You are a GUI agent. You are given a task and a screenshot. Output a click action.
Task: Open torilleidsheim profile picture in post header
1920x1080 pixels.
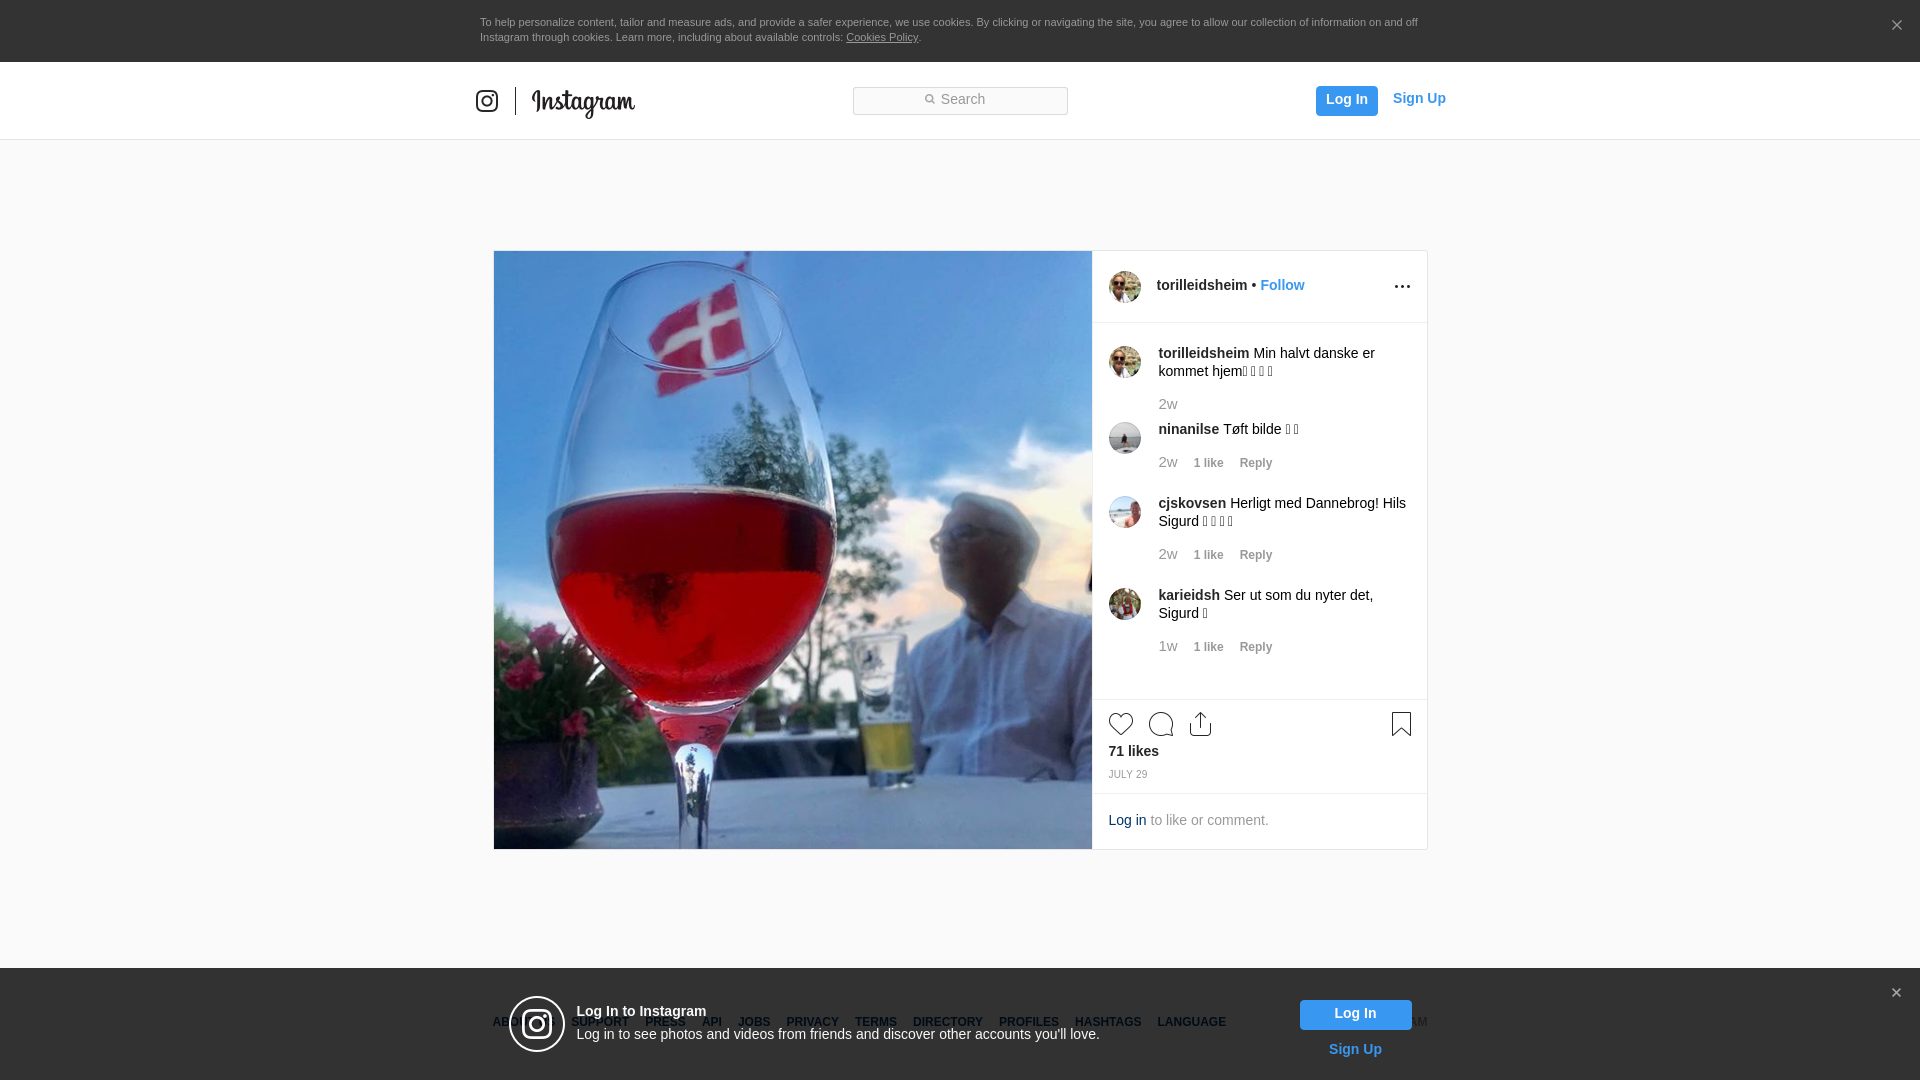tap(1125, 287)
